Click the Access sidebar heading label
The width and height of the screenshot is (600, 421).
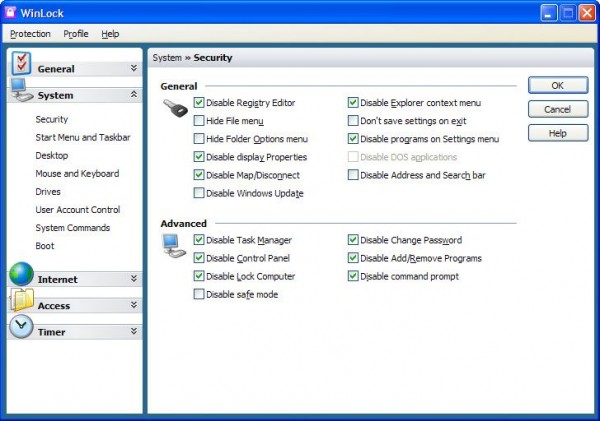[54, 306]
